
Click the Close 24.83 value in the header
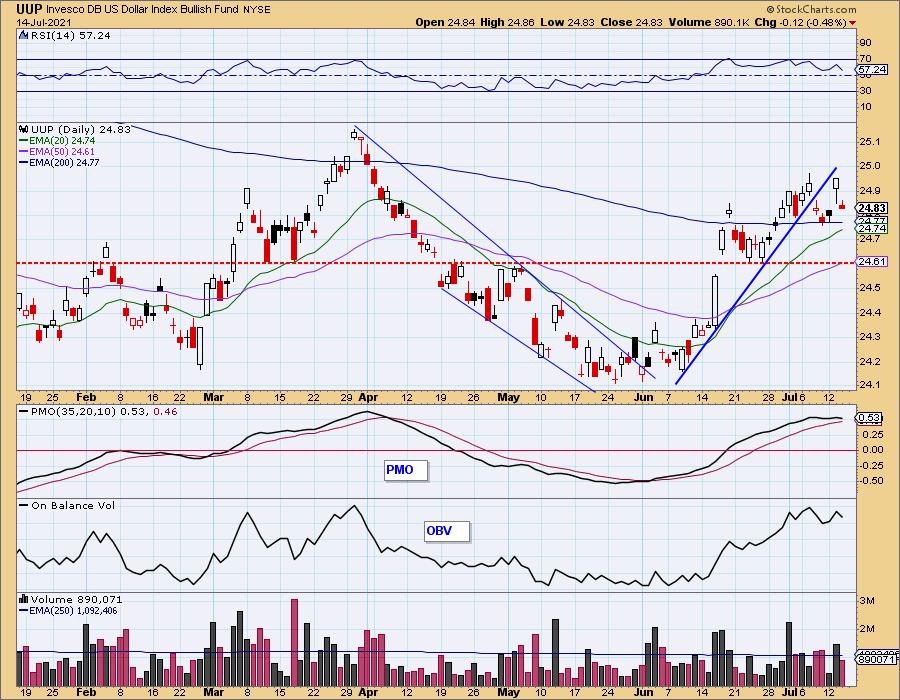(x=631, y=23)
